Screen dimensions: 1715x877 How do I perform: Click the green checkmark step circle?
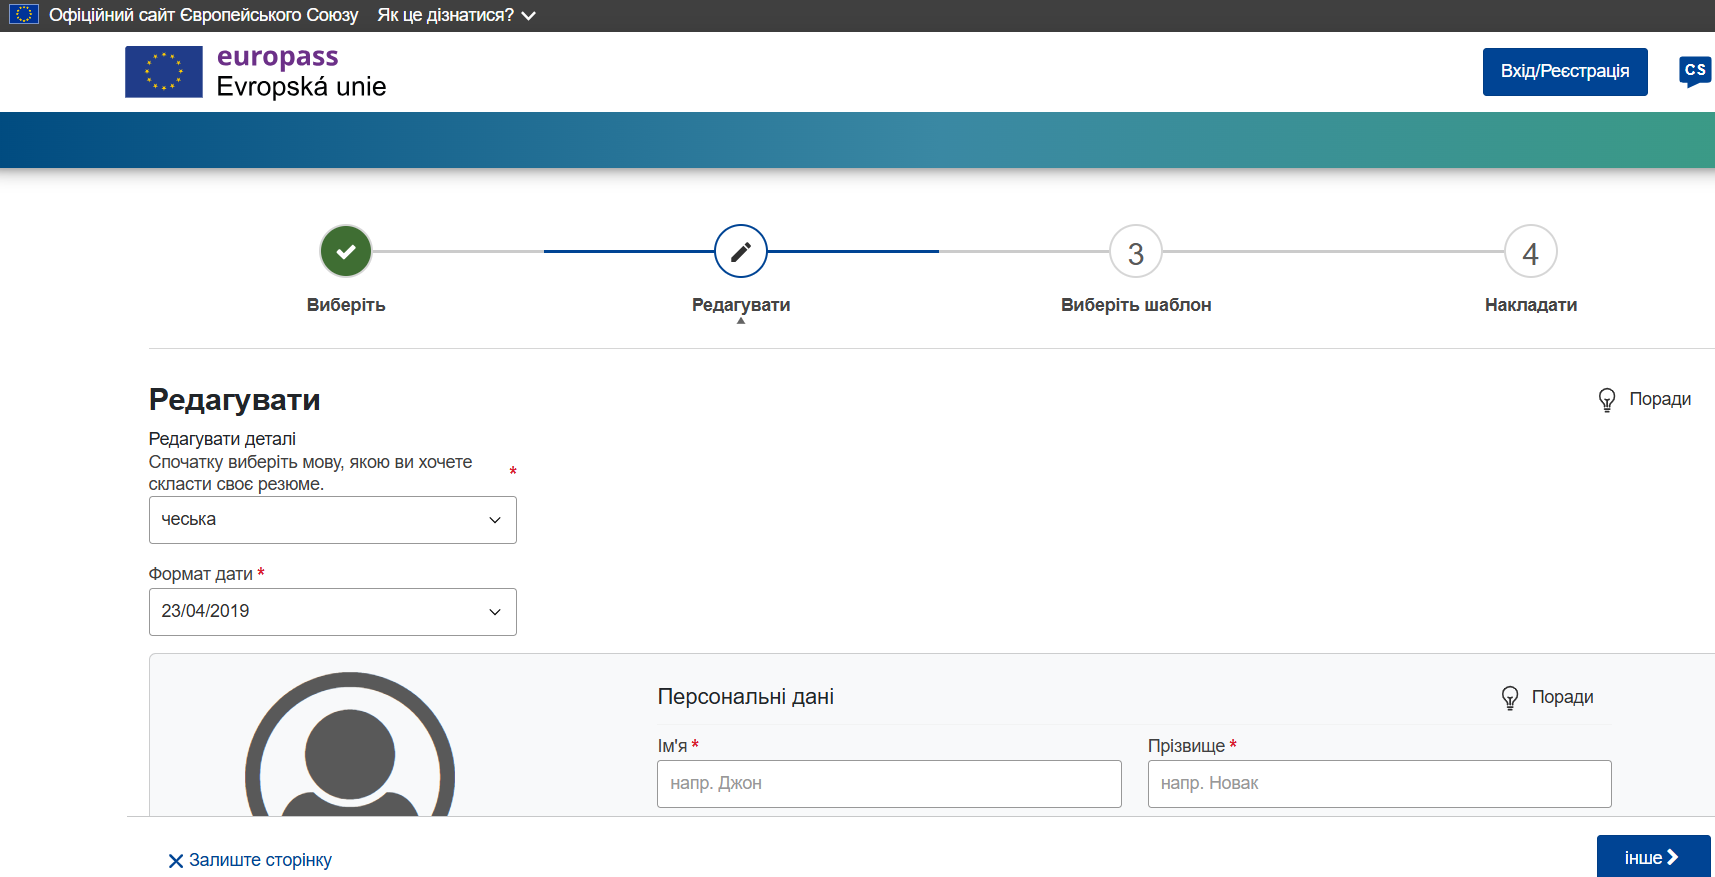coord(346,251)
